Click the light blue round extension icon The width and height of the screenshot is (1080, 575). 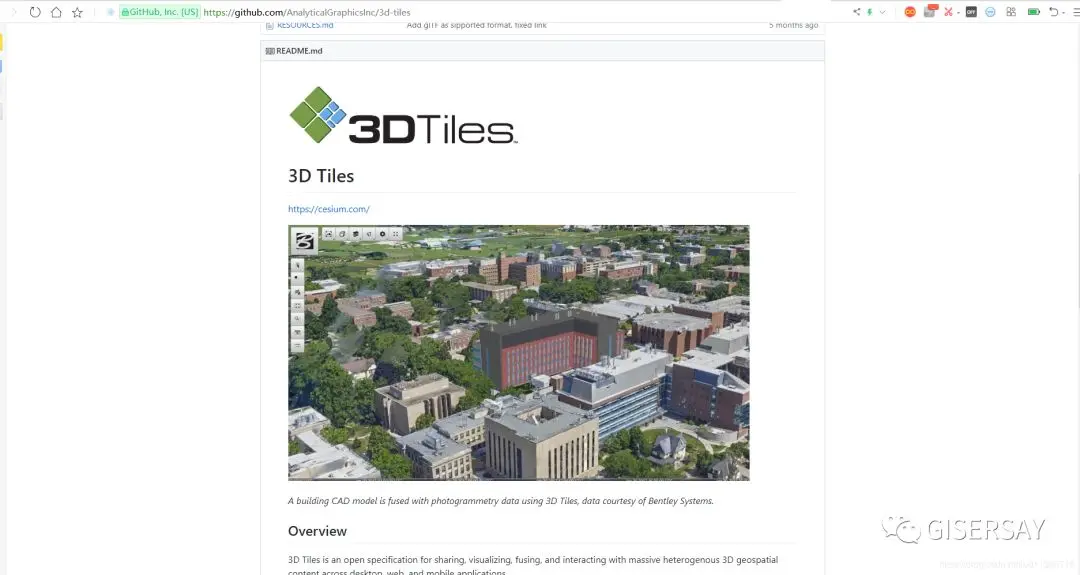coord(990,12)
